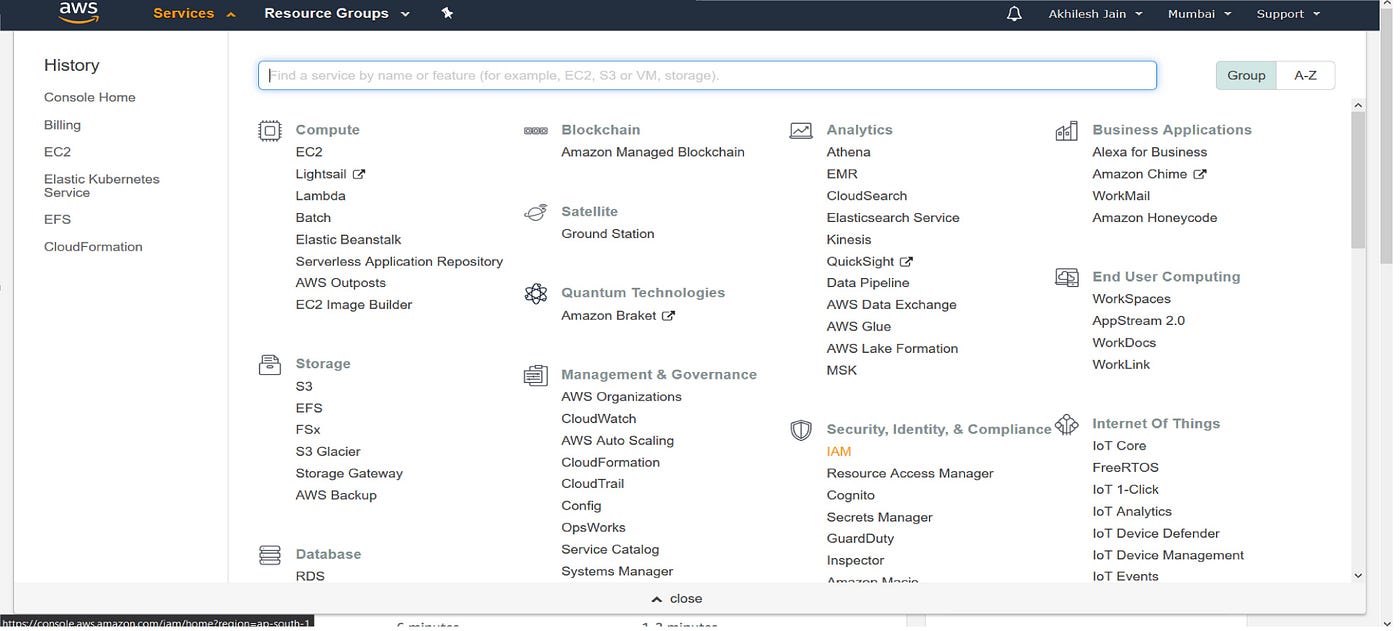Open Systems Manager service
The width and height of the screenshot is (1400, 631).
click(617, 572)
